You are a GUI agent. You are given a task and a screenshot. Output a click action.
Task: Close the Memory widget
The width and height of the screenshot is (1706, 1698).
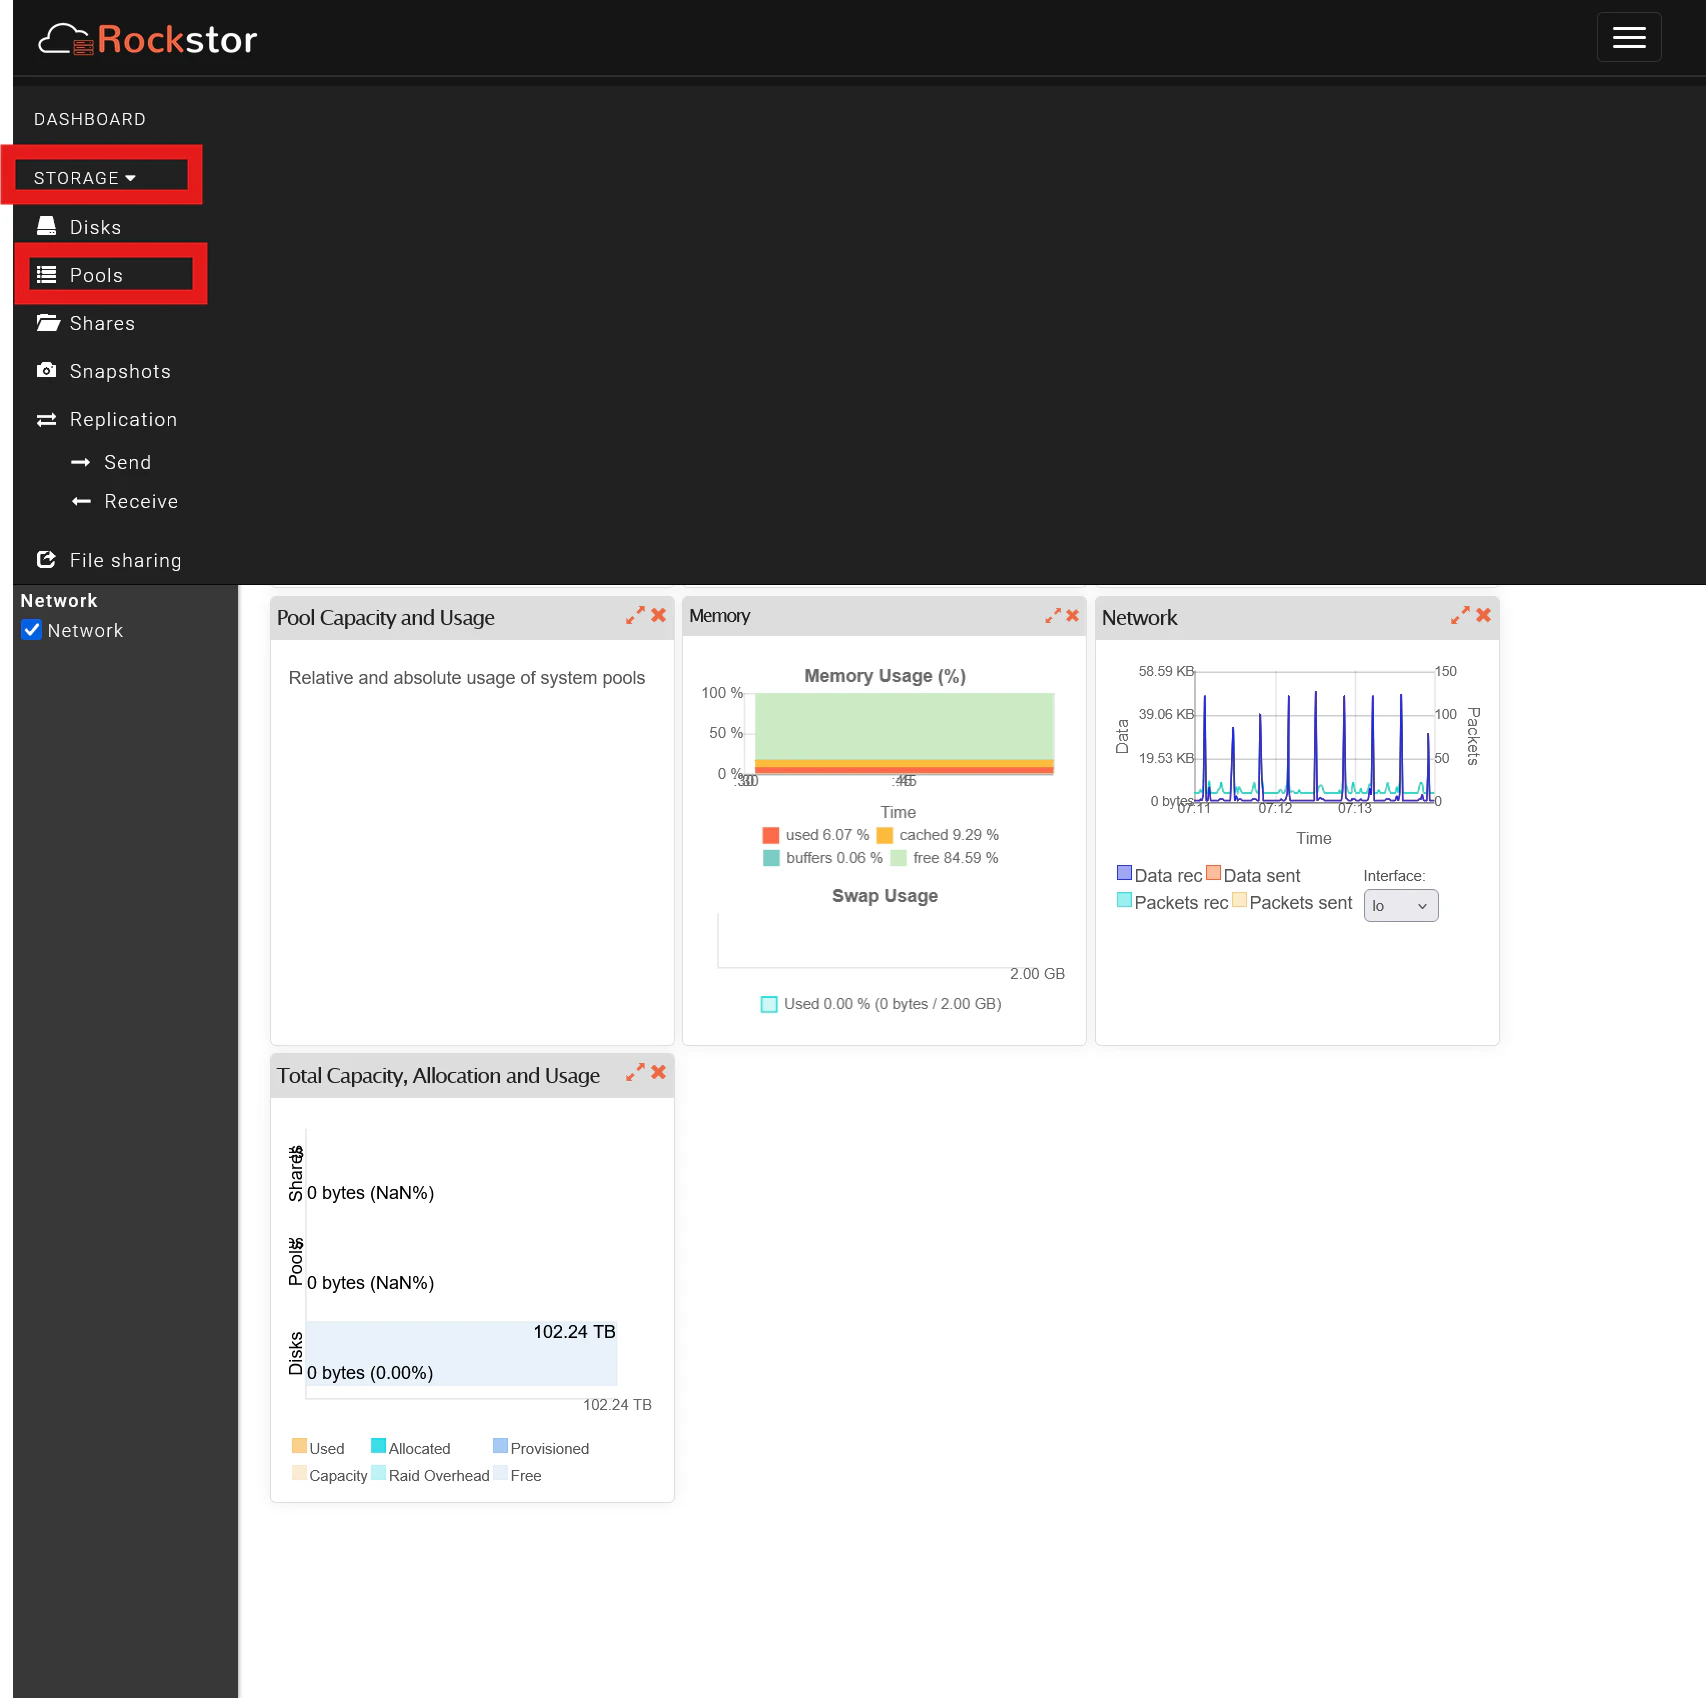click(x=1073, y=616)
